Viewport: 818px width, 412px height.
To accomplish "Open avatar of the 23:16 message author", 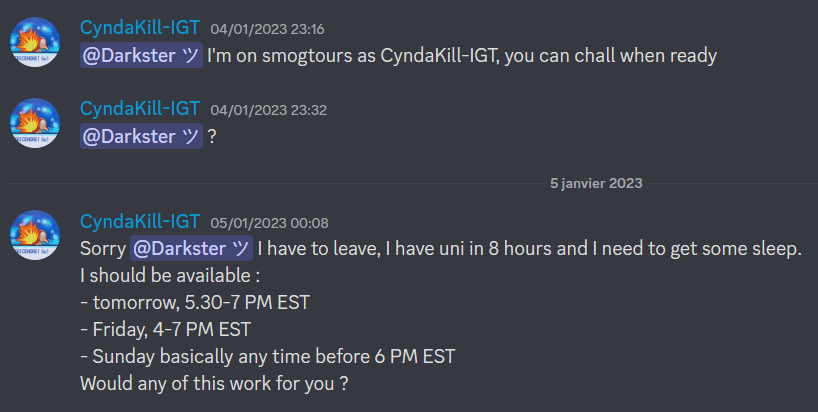I will tap(35, 42).
